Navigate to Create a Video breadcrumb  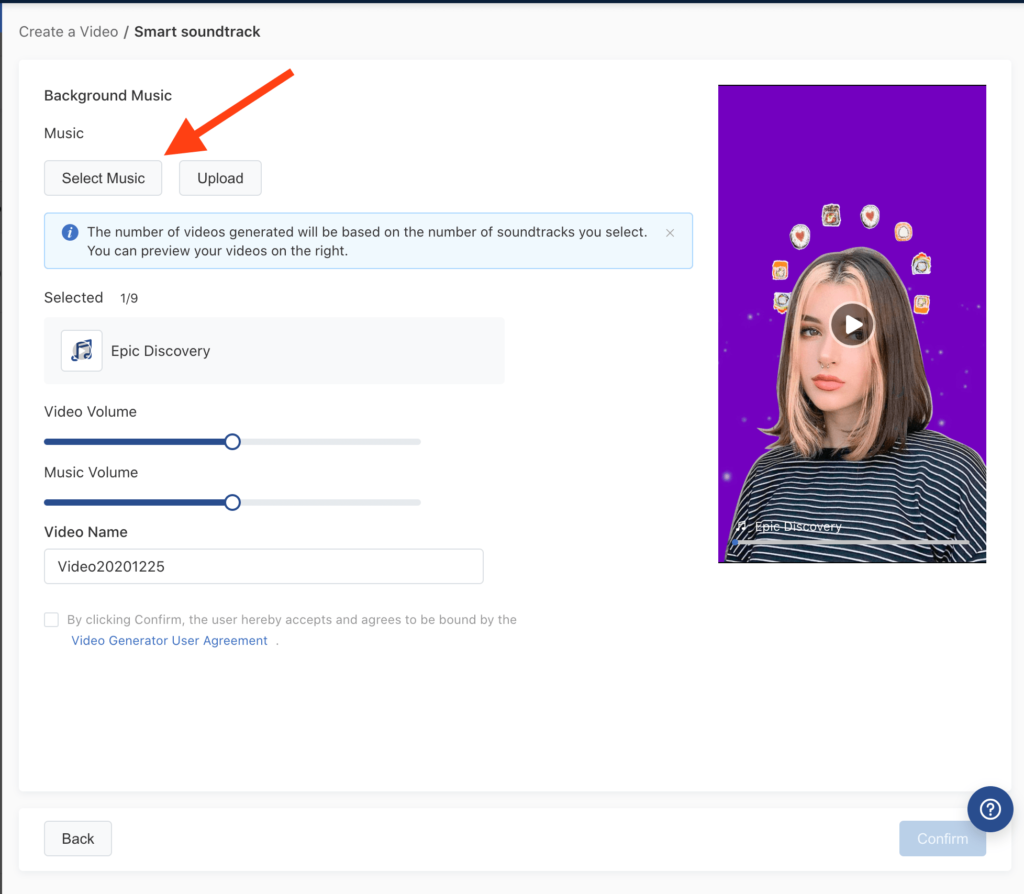(x=68, y=32)
